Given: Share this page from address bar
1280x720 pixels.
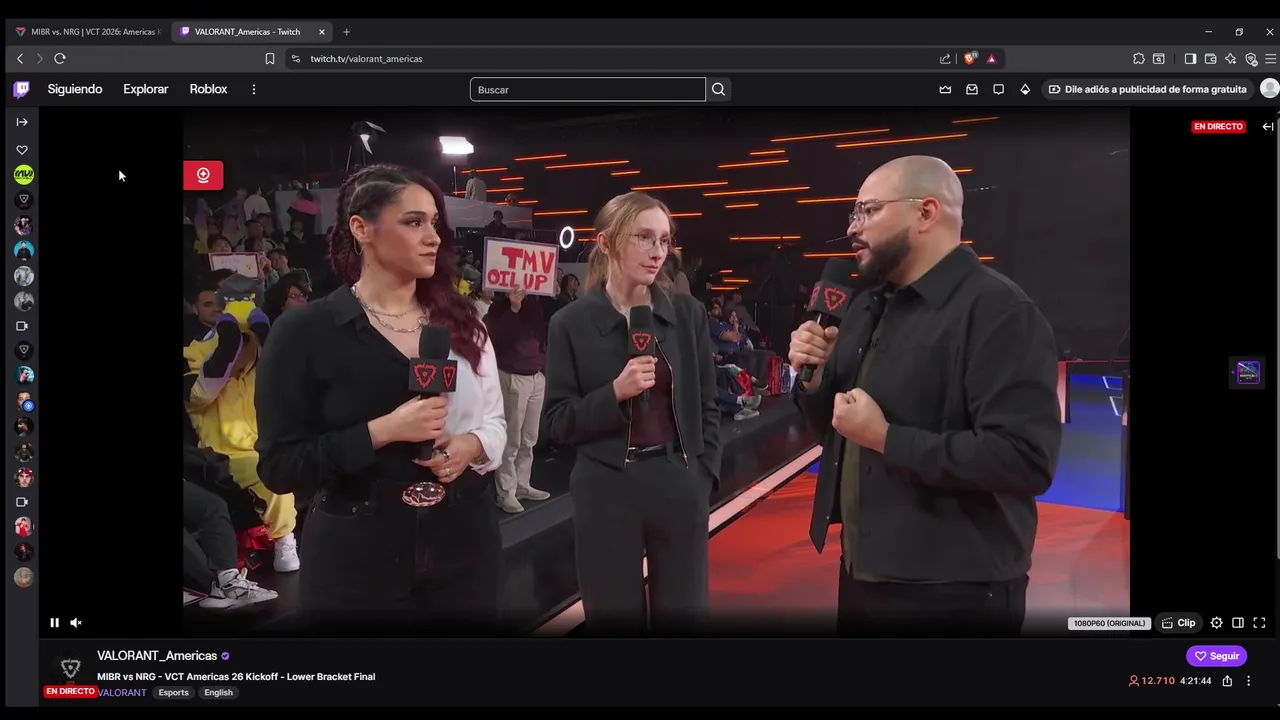Looking at the screenshot, I should 945,59.
